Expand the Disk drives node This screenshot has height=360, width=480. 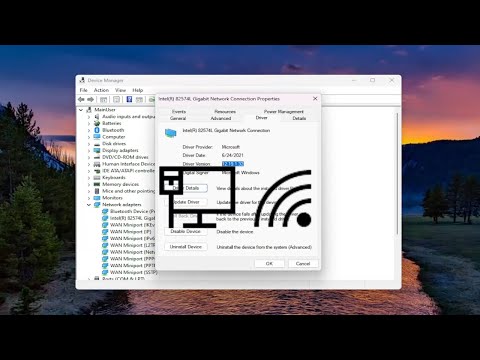point(89,144)
